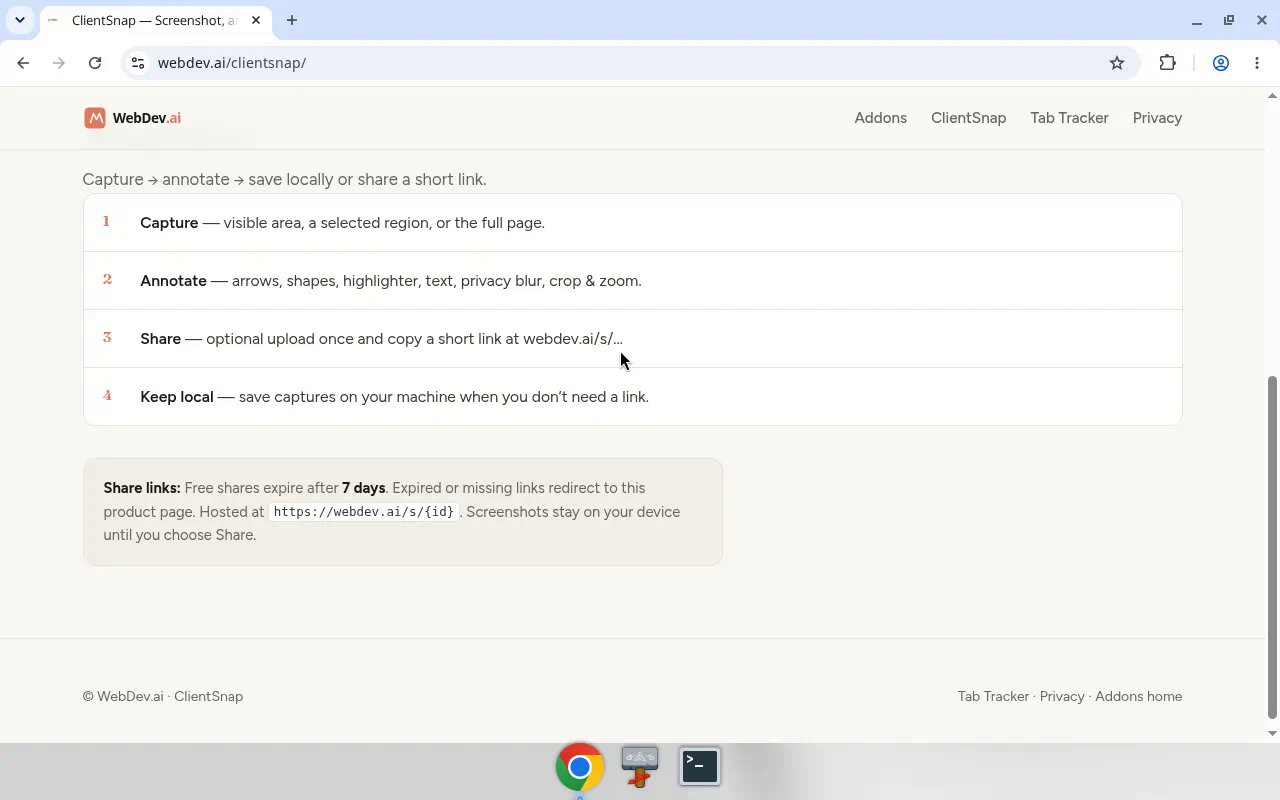
Task: Select the ClientSnap browser tab
Action: point(154,20)
